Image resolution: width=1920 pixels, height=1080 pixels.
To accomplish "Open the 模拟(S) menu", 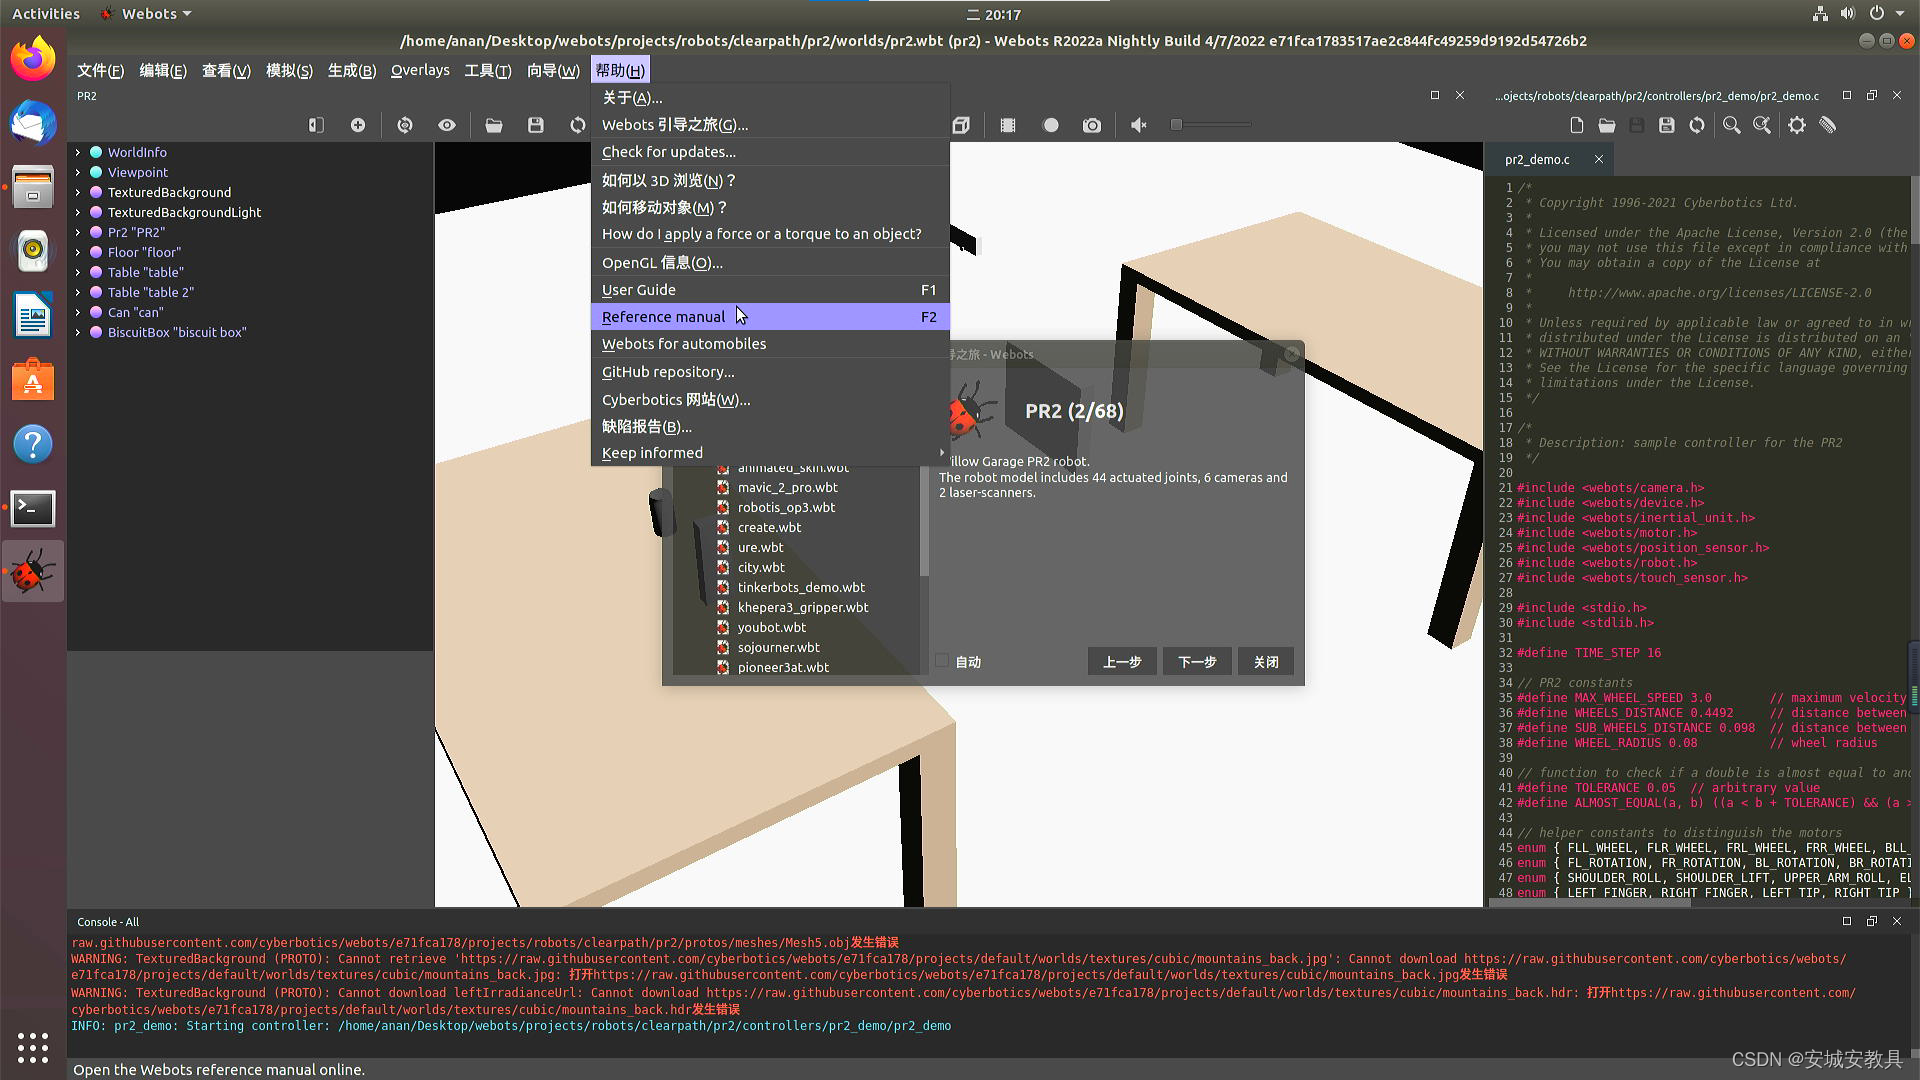I will tap(289, 70).
